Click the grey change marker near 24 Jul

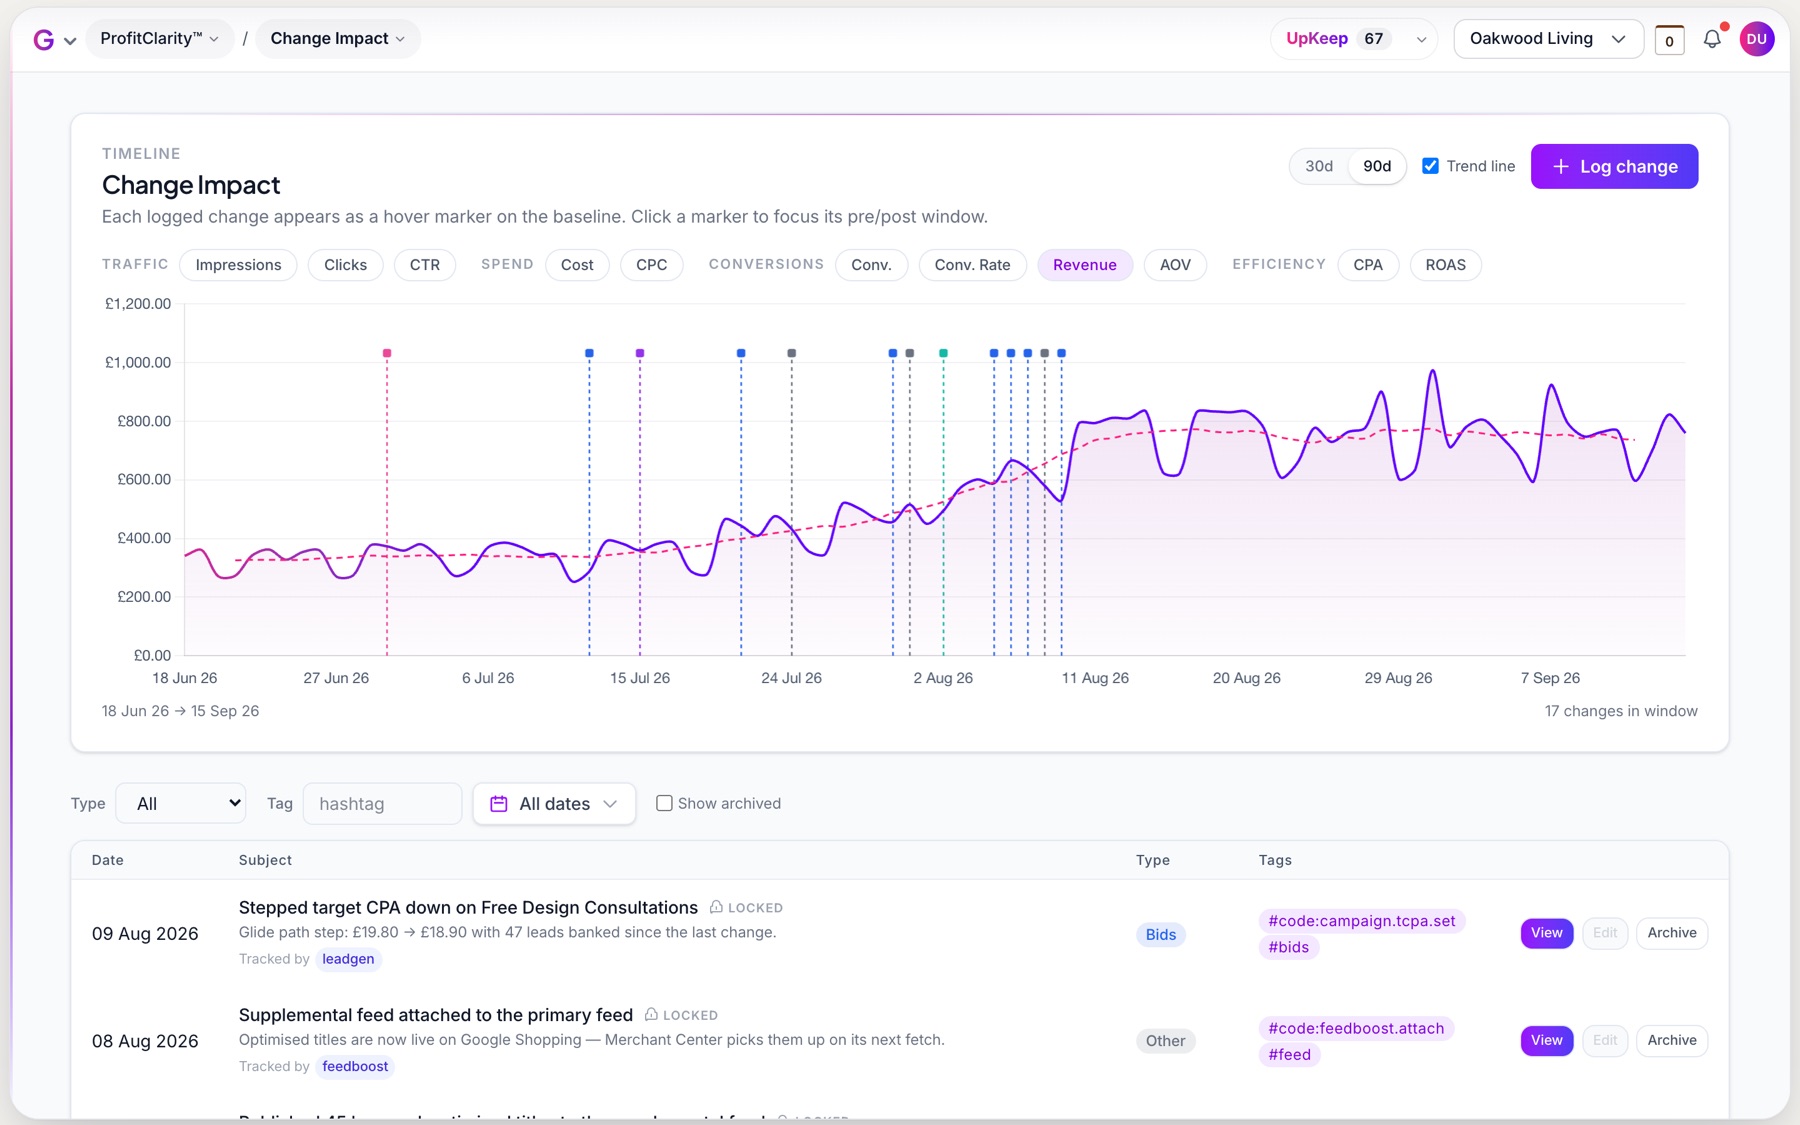click(x=792, y=353)
